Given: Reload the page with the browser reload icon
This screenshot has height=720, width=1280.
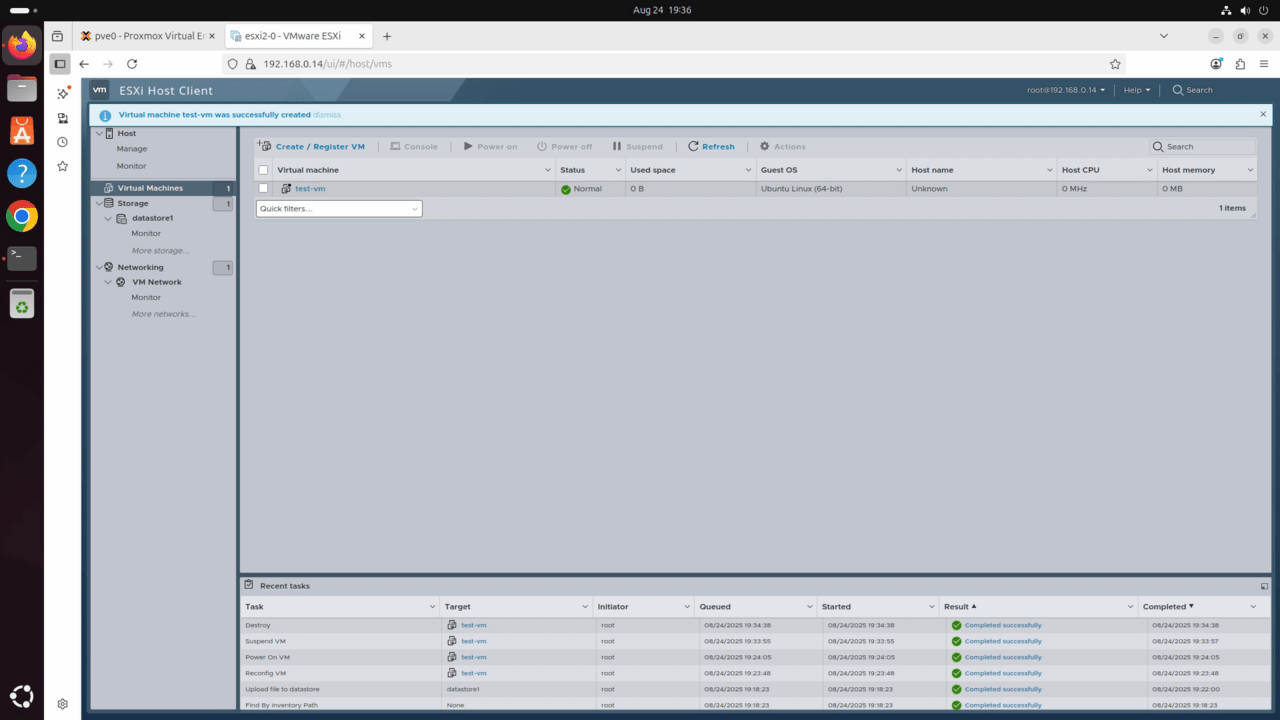Looking at the screenshot, I should (131, 63).
